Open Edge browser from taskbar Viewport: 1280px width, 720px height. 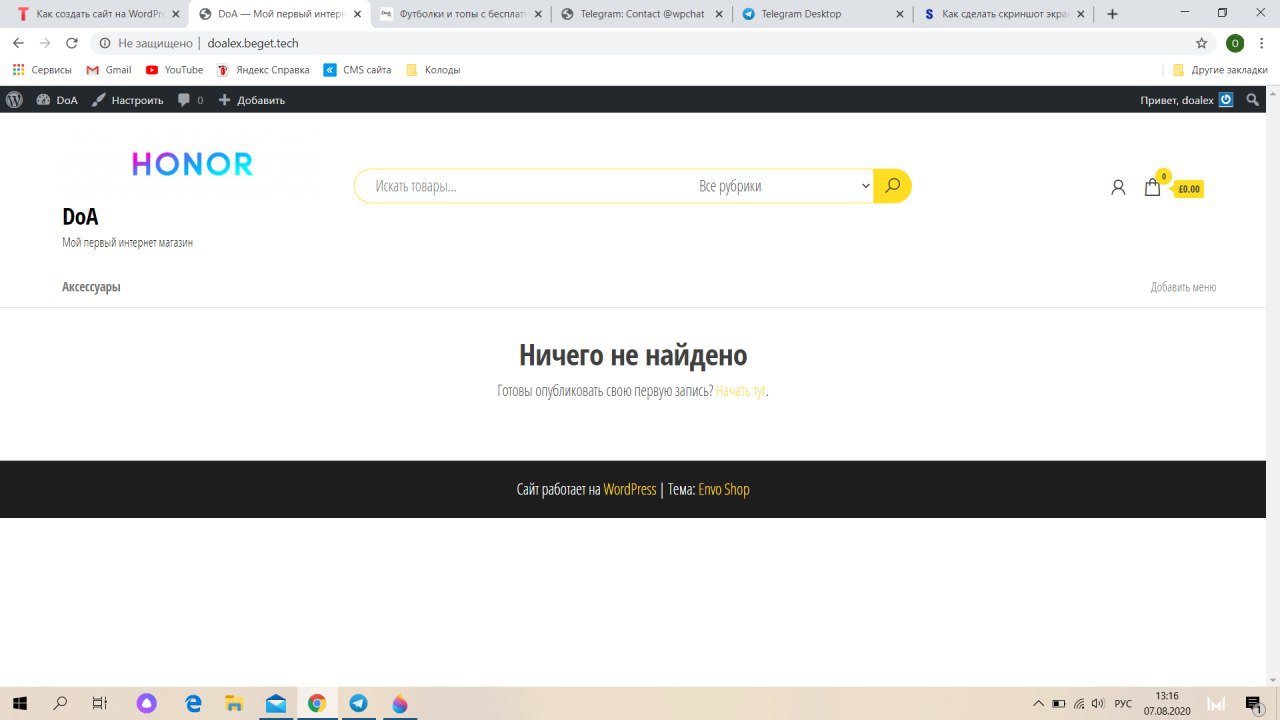click(194, 704)
